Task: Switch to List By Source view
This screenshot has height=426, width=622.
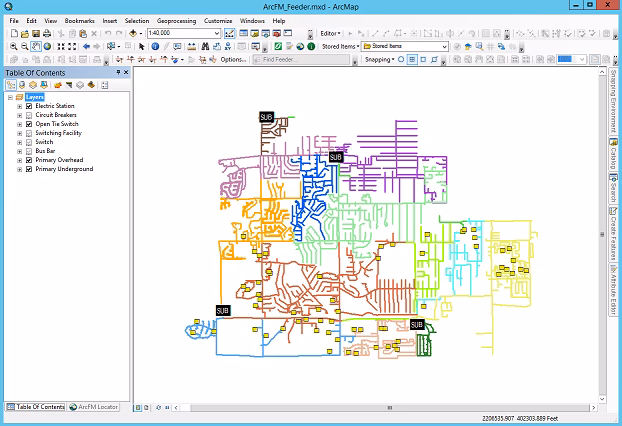Action: 24,85
